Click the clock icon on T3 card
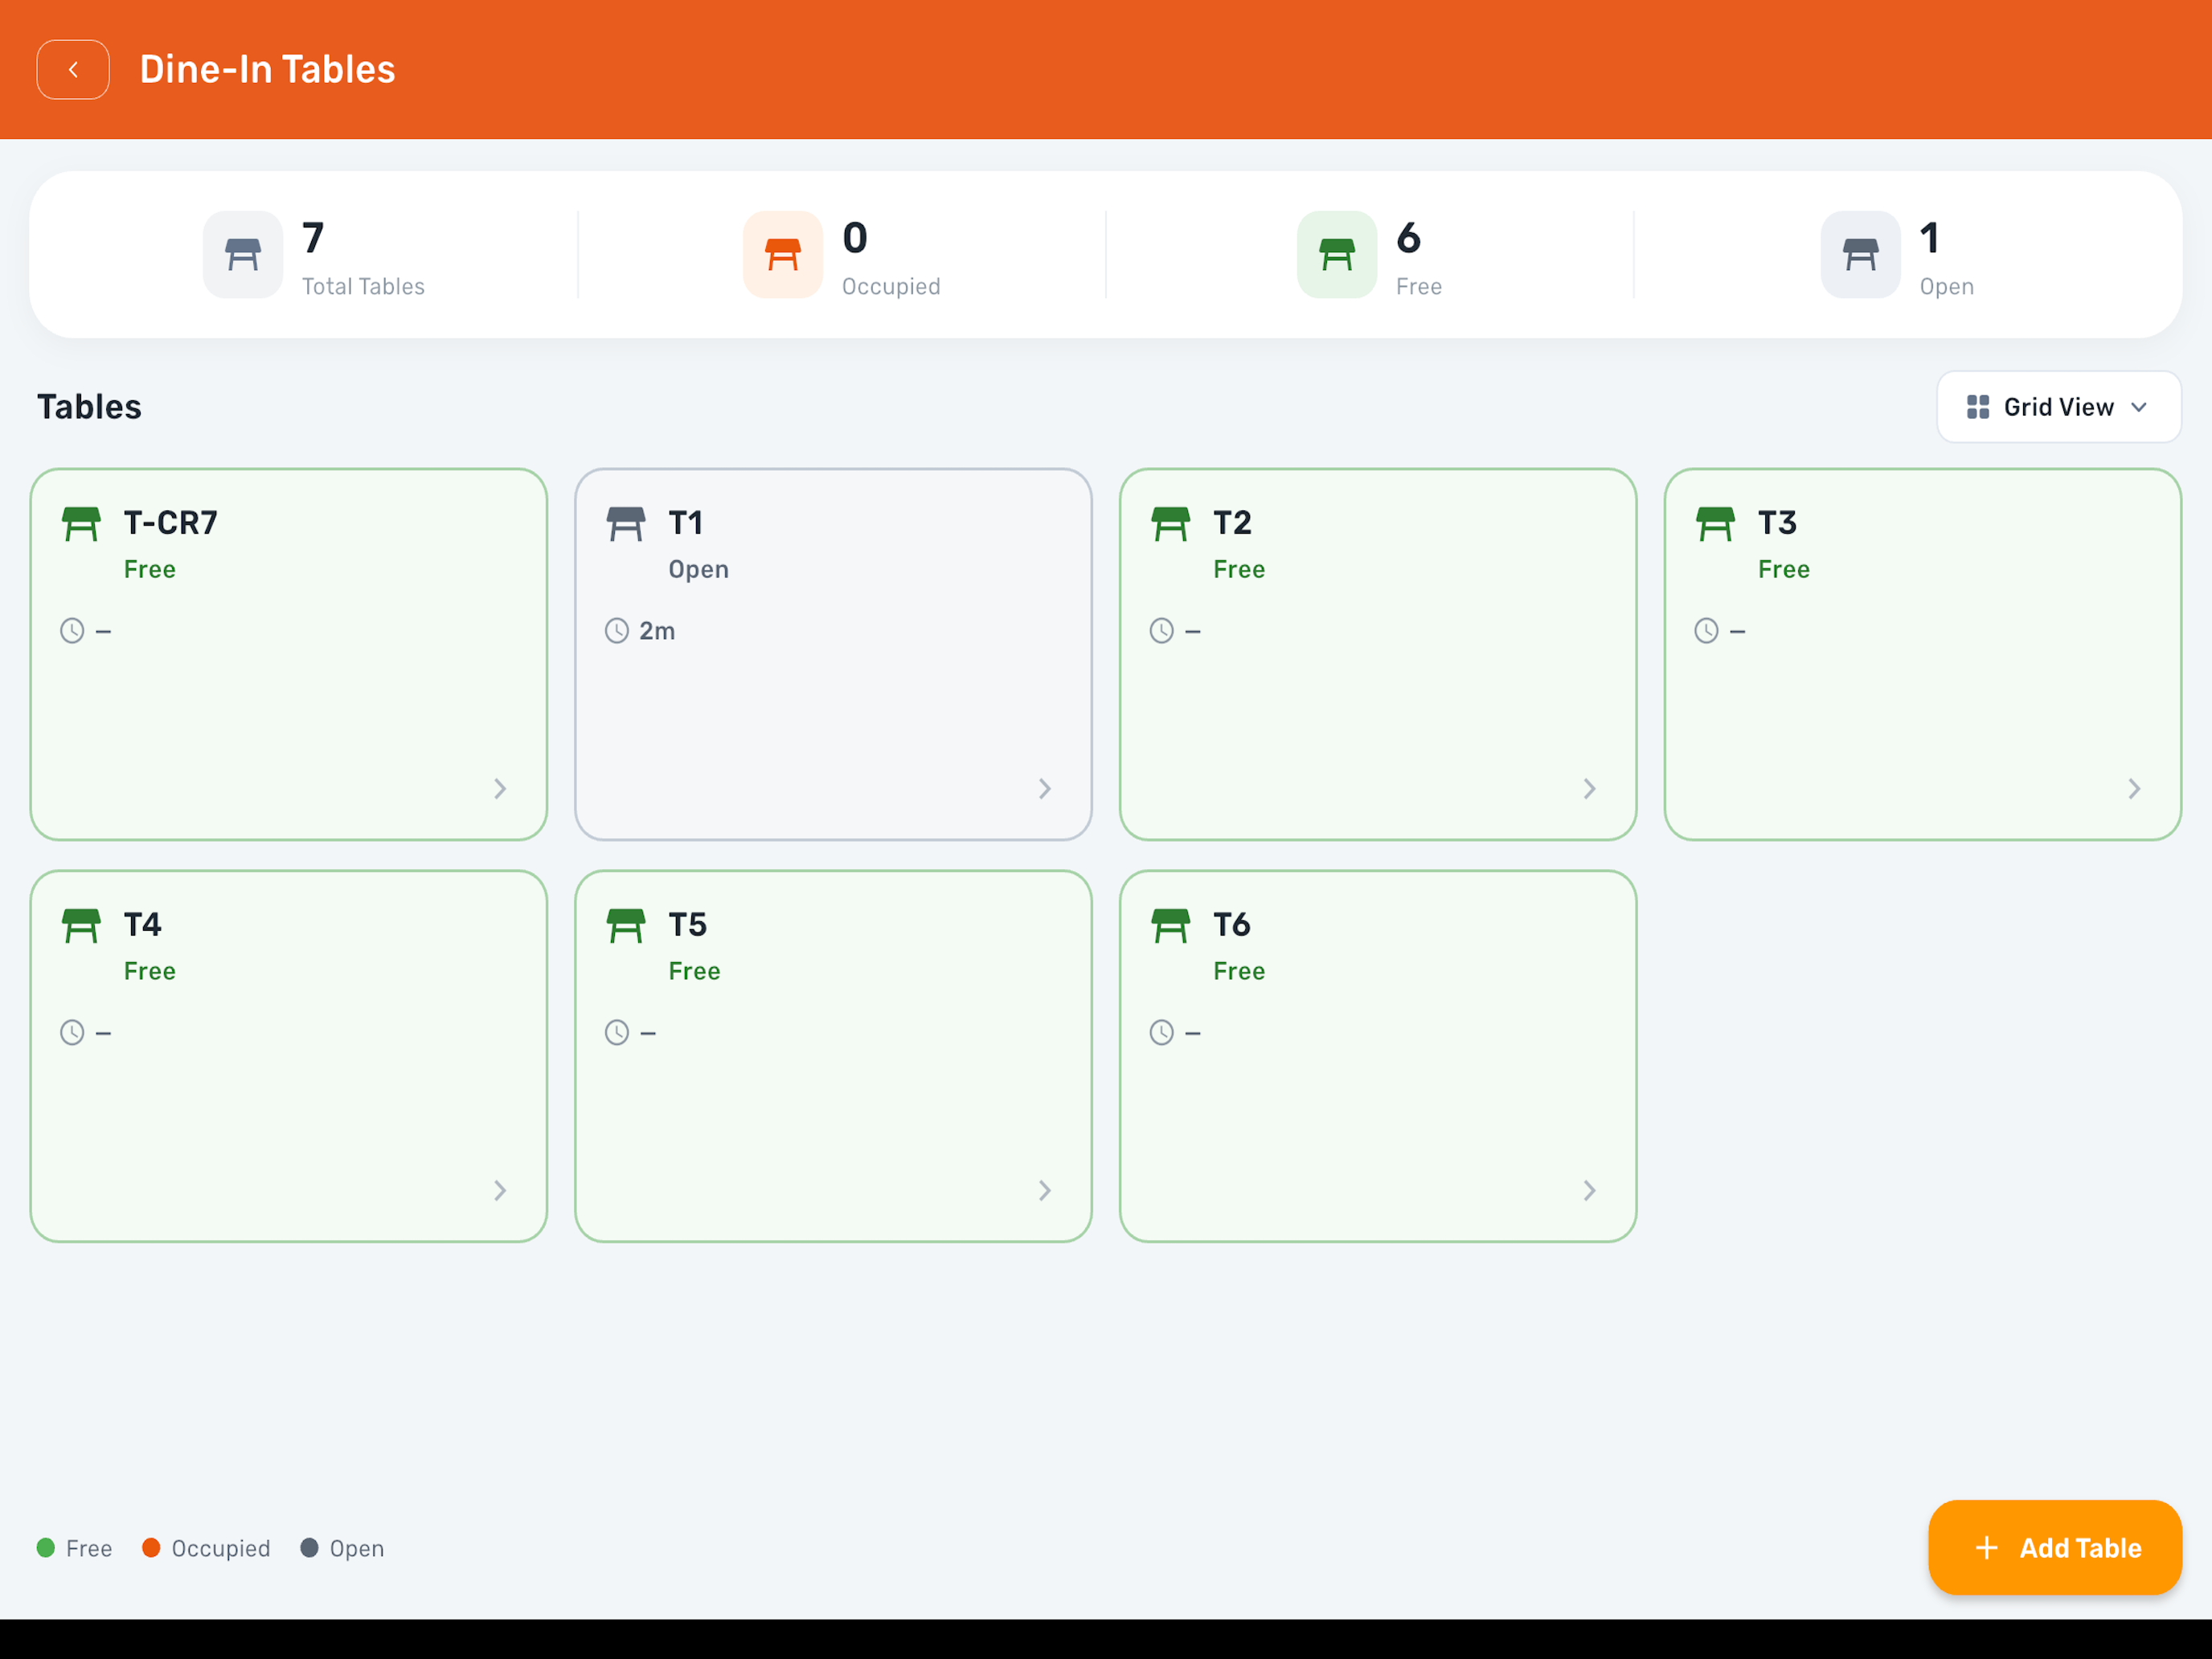The width and height of the screenshot is (2212, 1659). 1707,631
